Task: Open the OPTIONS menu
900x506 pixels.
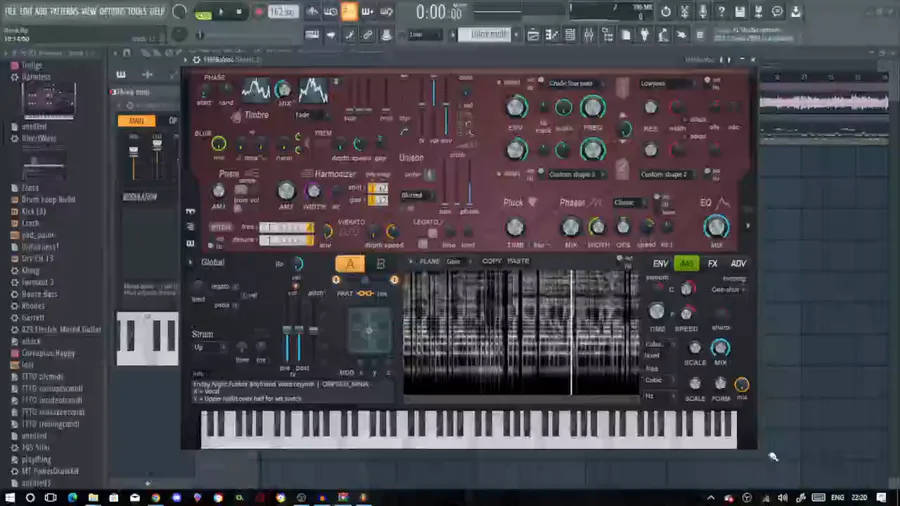Action: (111, 11)
